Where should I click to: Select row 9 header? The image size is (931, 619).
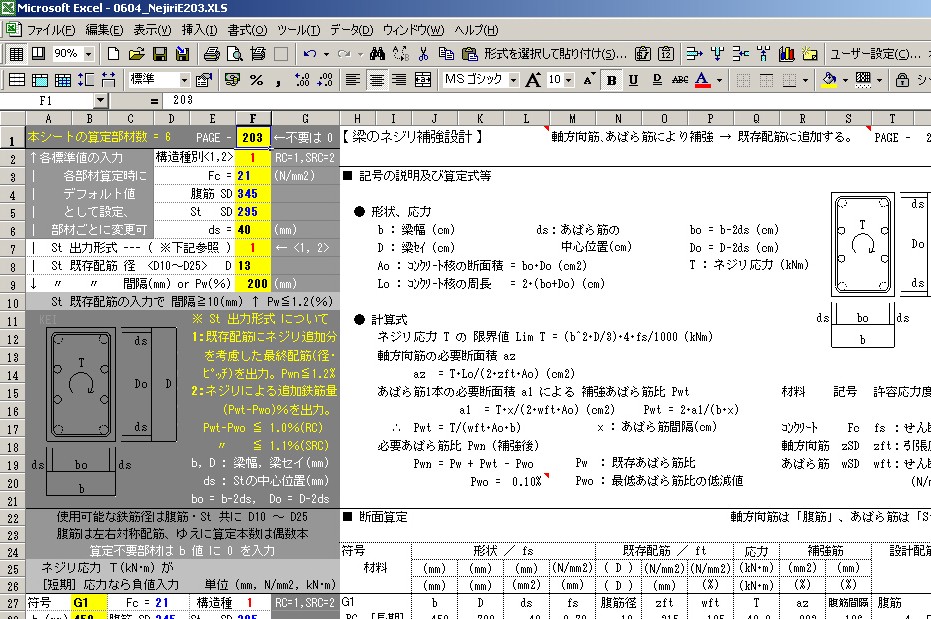[x=12, y=284]
